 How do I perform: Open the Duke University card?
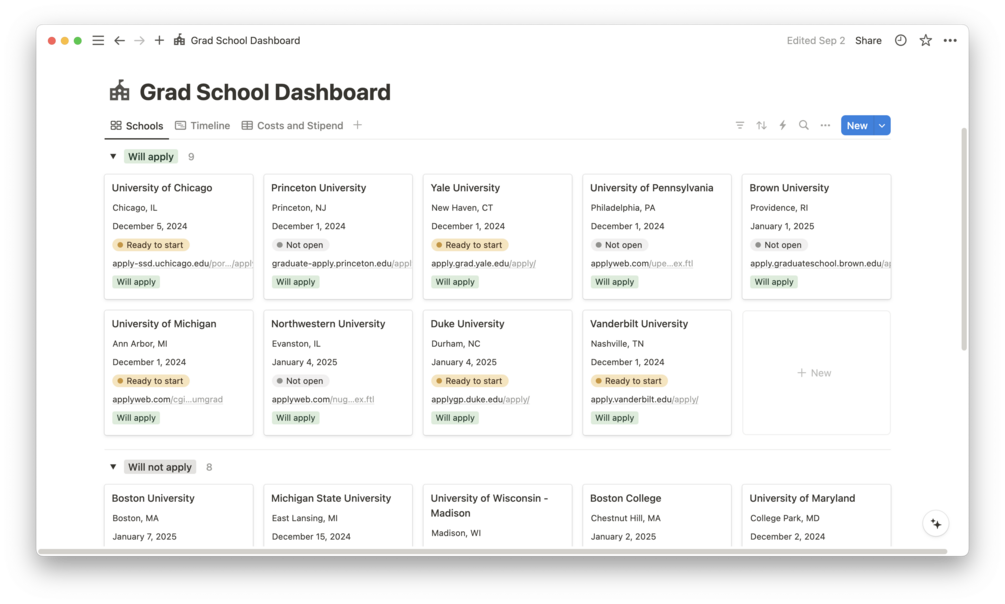pos(497,373)
